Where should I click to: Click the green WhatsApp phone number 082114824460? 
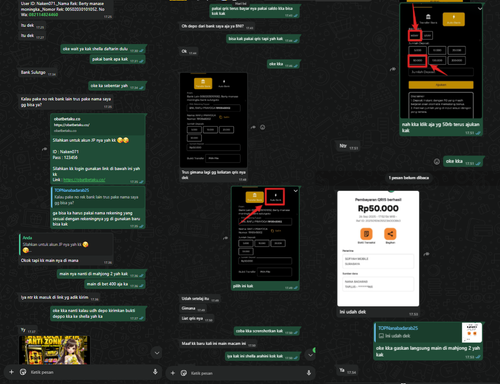43,15
